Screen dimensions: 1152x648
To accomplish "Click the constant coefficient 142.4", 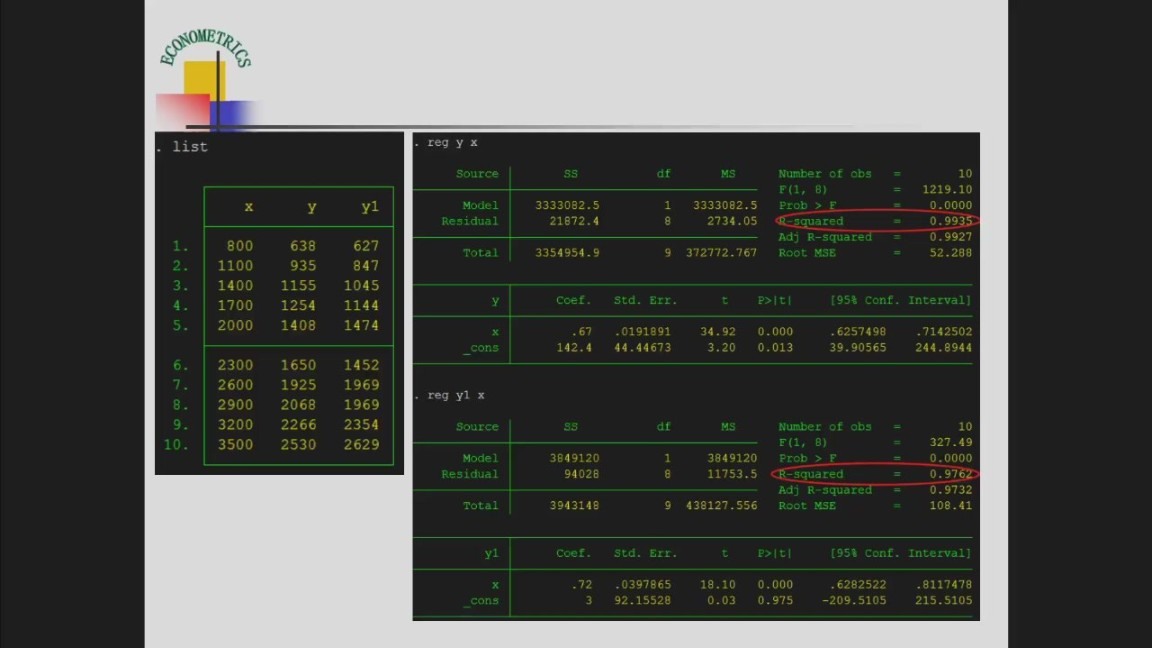I will pyautogui.click(x=575, y=348).
